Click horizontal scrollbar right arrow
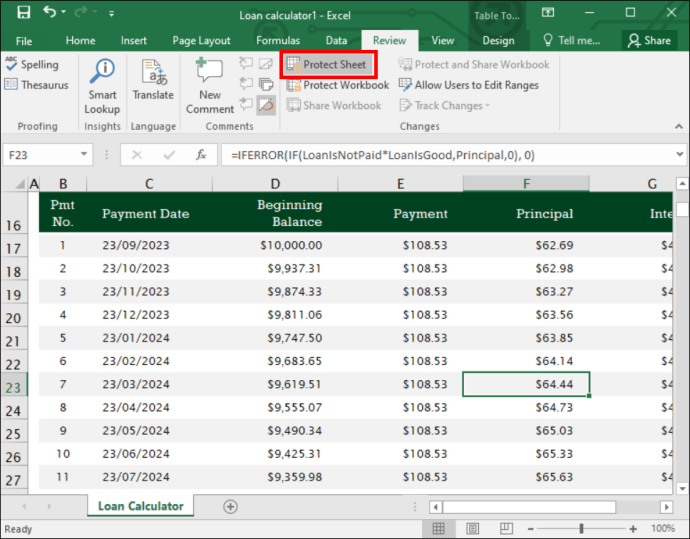 pos(667,507)
